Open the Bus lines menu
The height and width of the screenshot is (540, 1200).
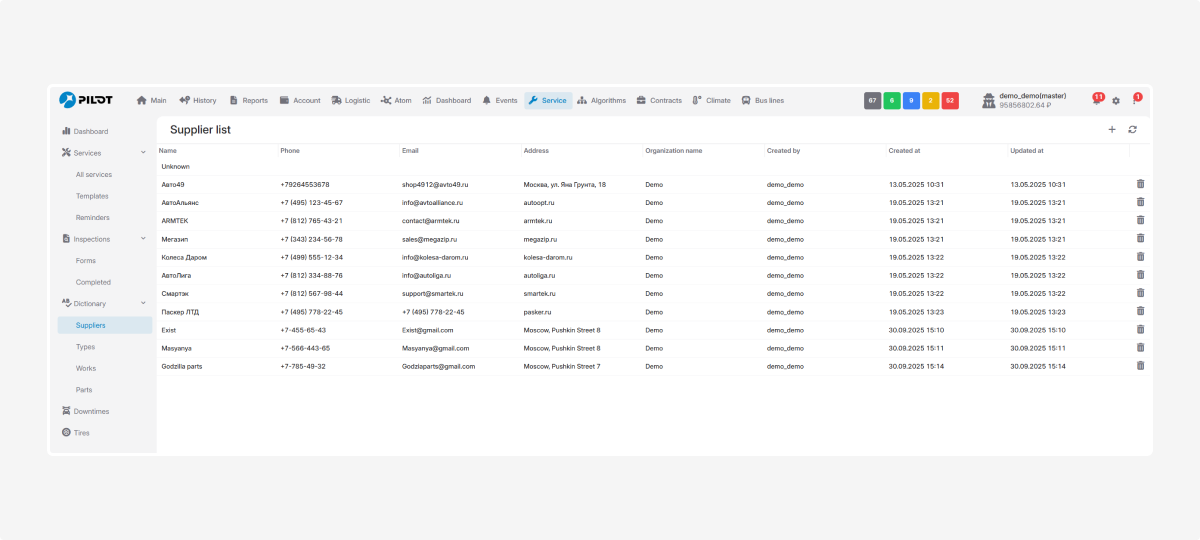[762, 100]
